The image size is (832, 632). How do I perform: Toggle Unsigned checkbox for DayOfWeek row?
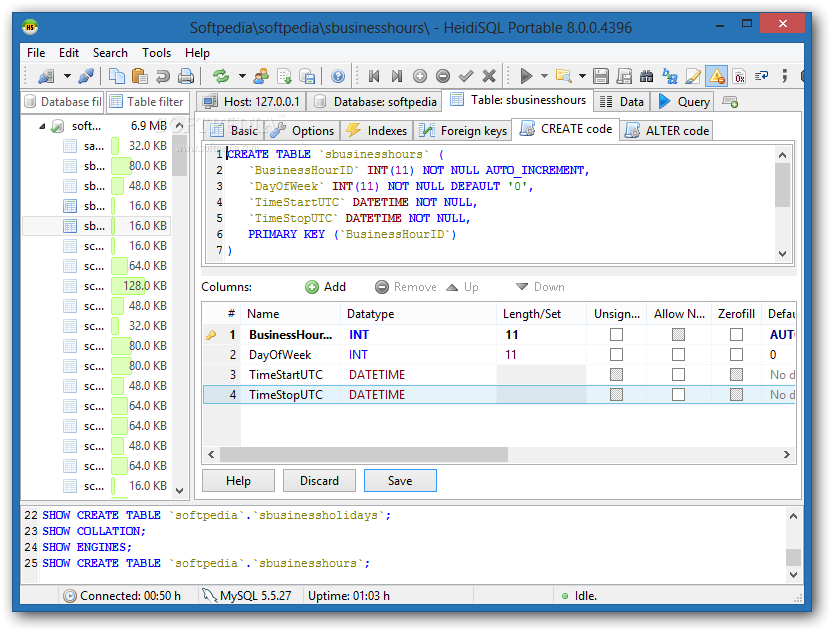tap(616, 354)
